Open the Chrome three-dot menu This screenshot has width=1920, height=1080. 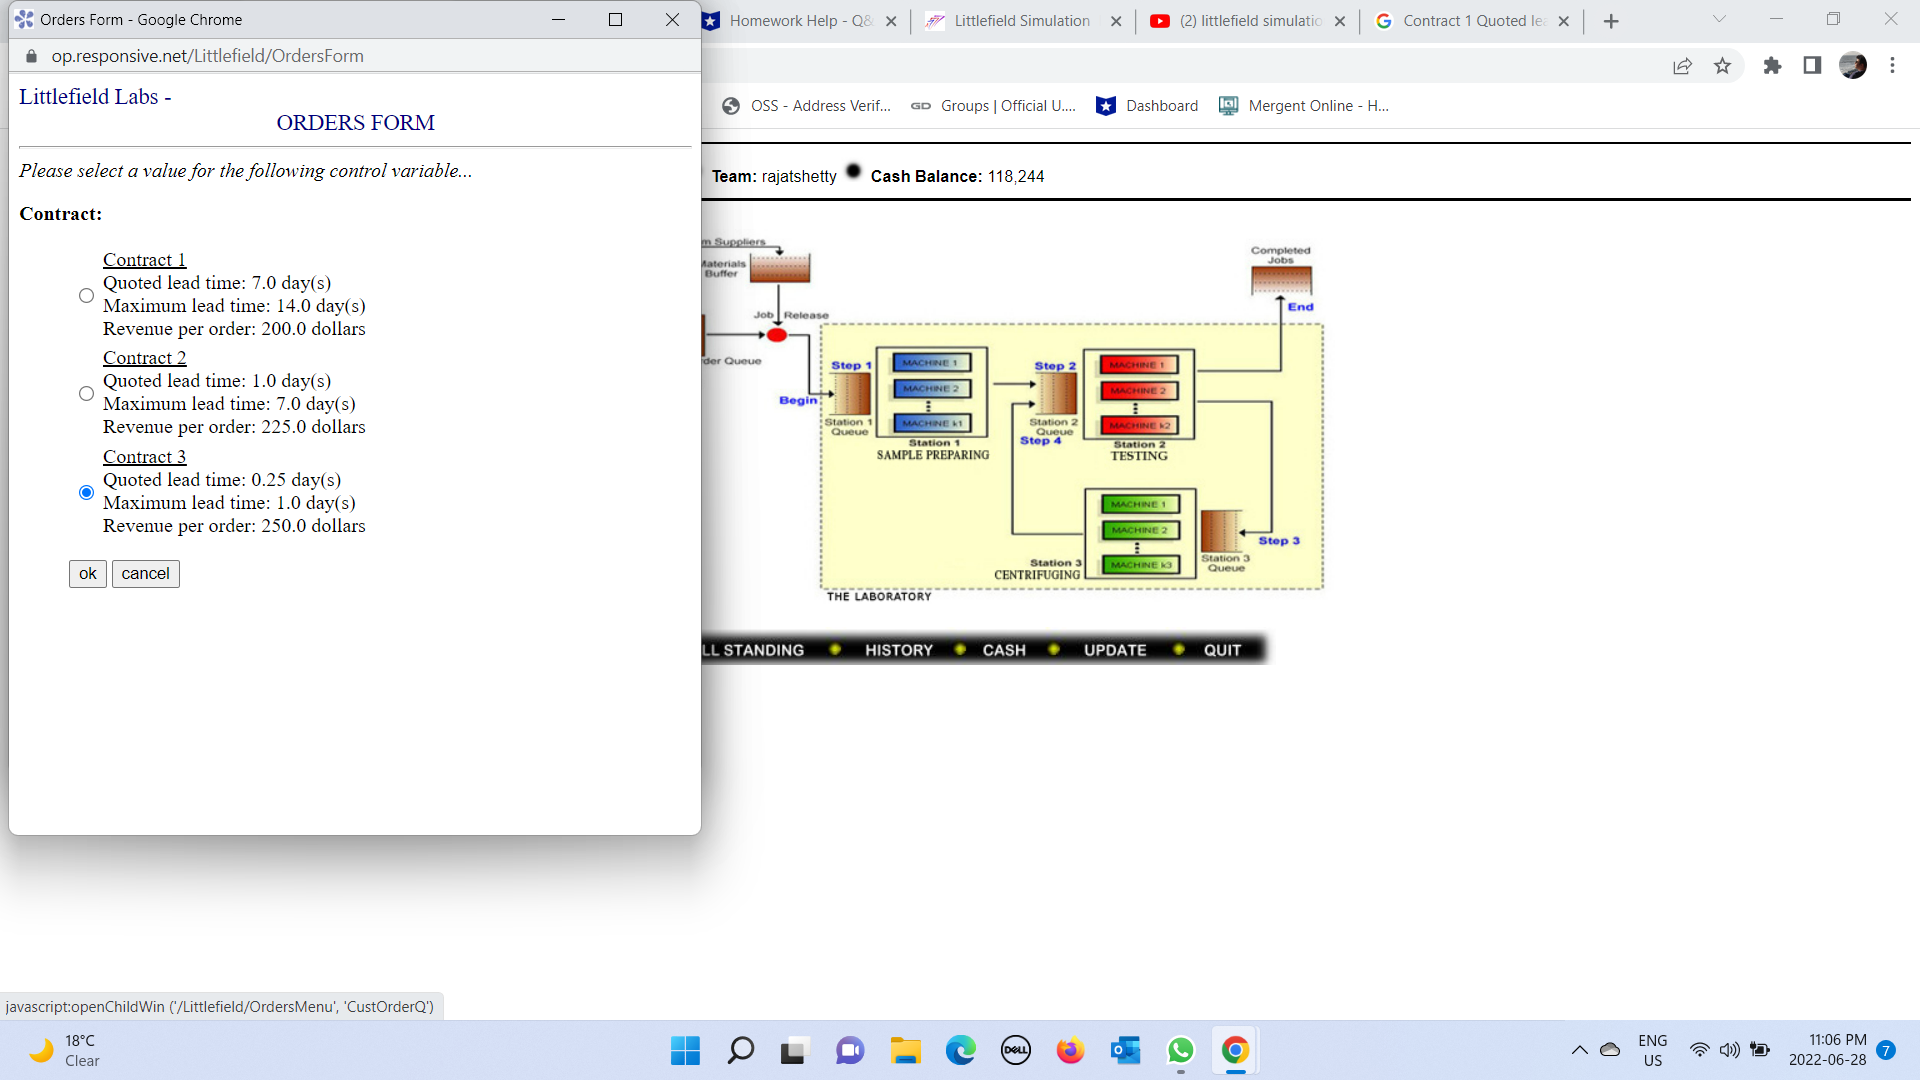pos(1892,66)
